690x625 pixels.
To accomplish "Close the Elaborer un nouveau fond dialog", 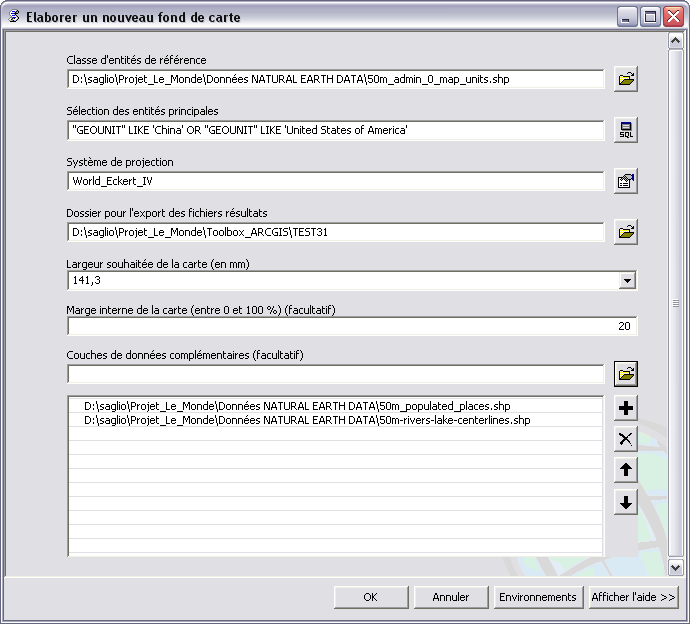I will point(674,17).
